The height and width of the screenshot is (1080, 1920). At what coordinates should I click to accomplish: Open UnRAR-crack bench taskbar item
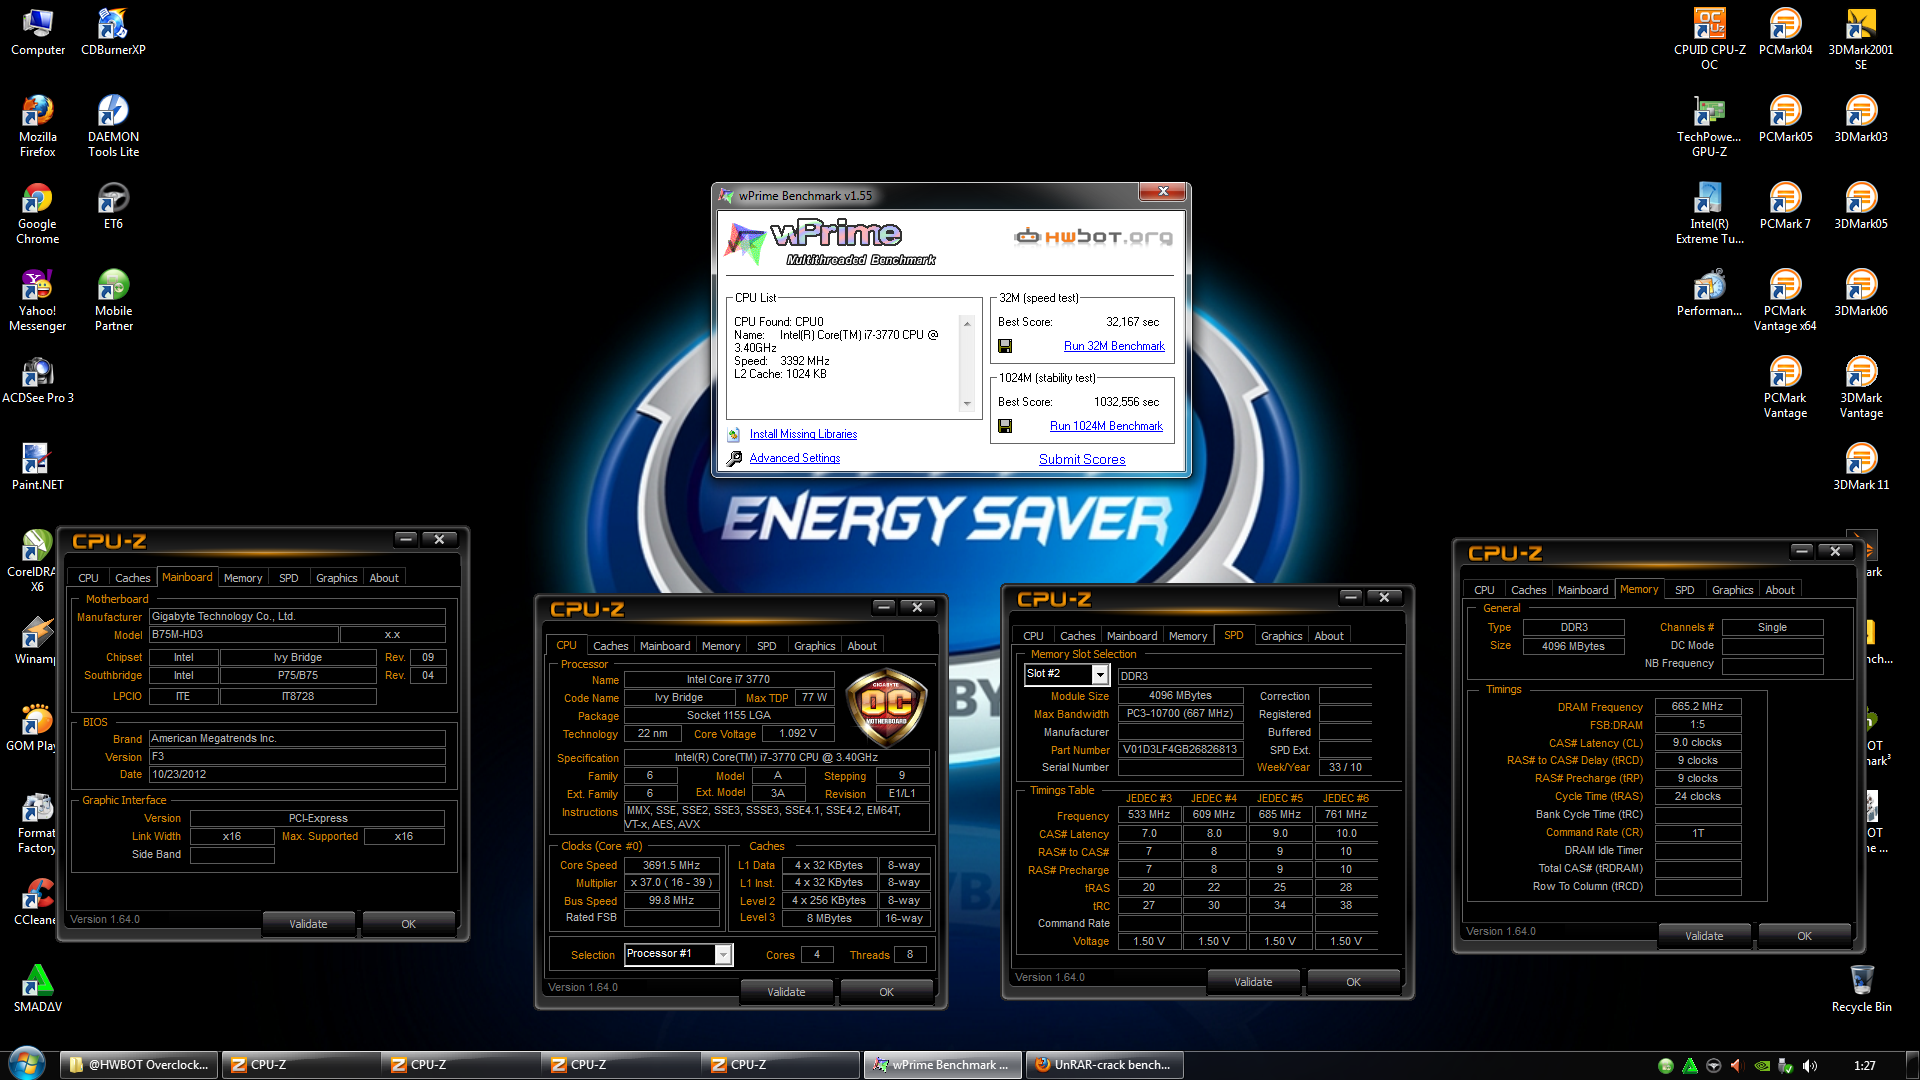pyautogui.click(x=1104, y=1065)
